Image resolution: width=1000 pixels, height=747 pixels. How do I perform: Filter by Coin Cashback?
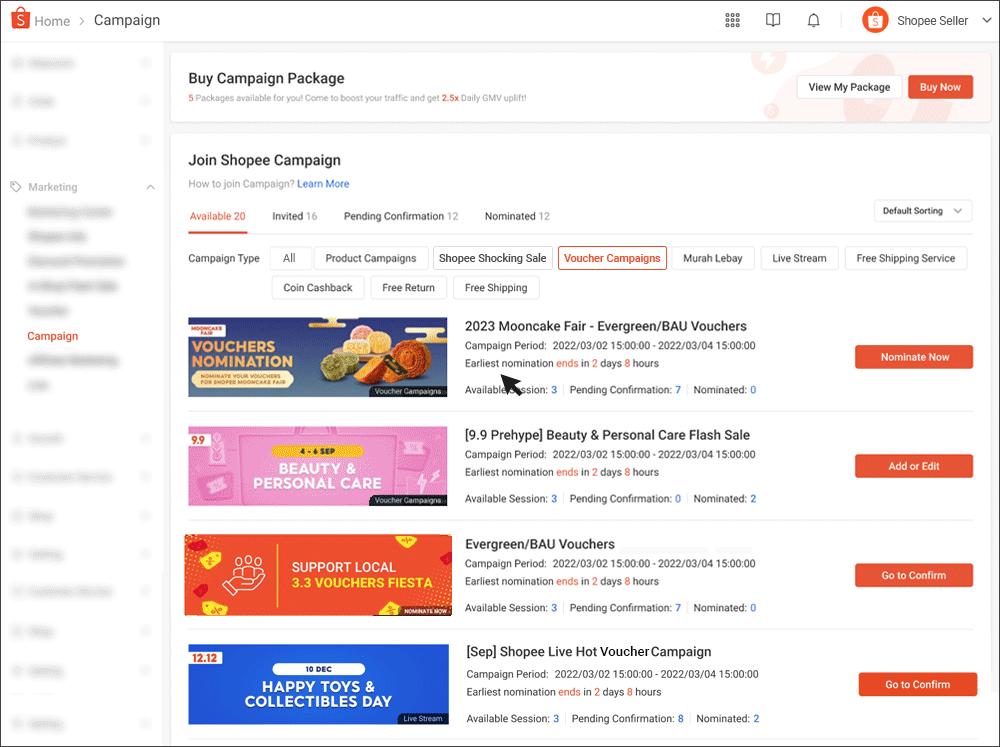[x=318, y=288]
